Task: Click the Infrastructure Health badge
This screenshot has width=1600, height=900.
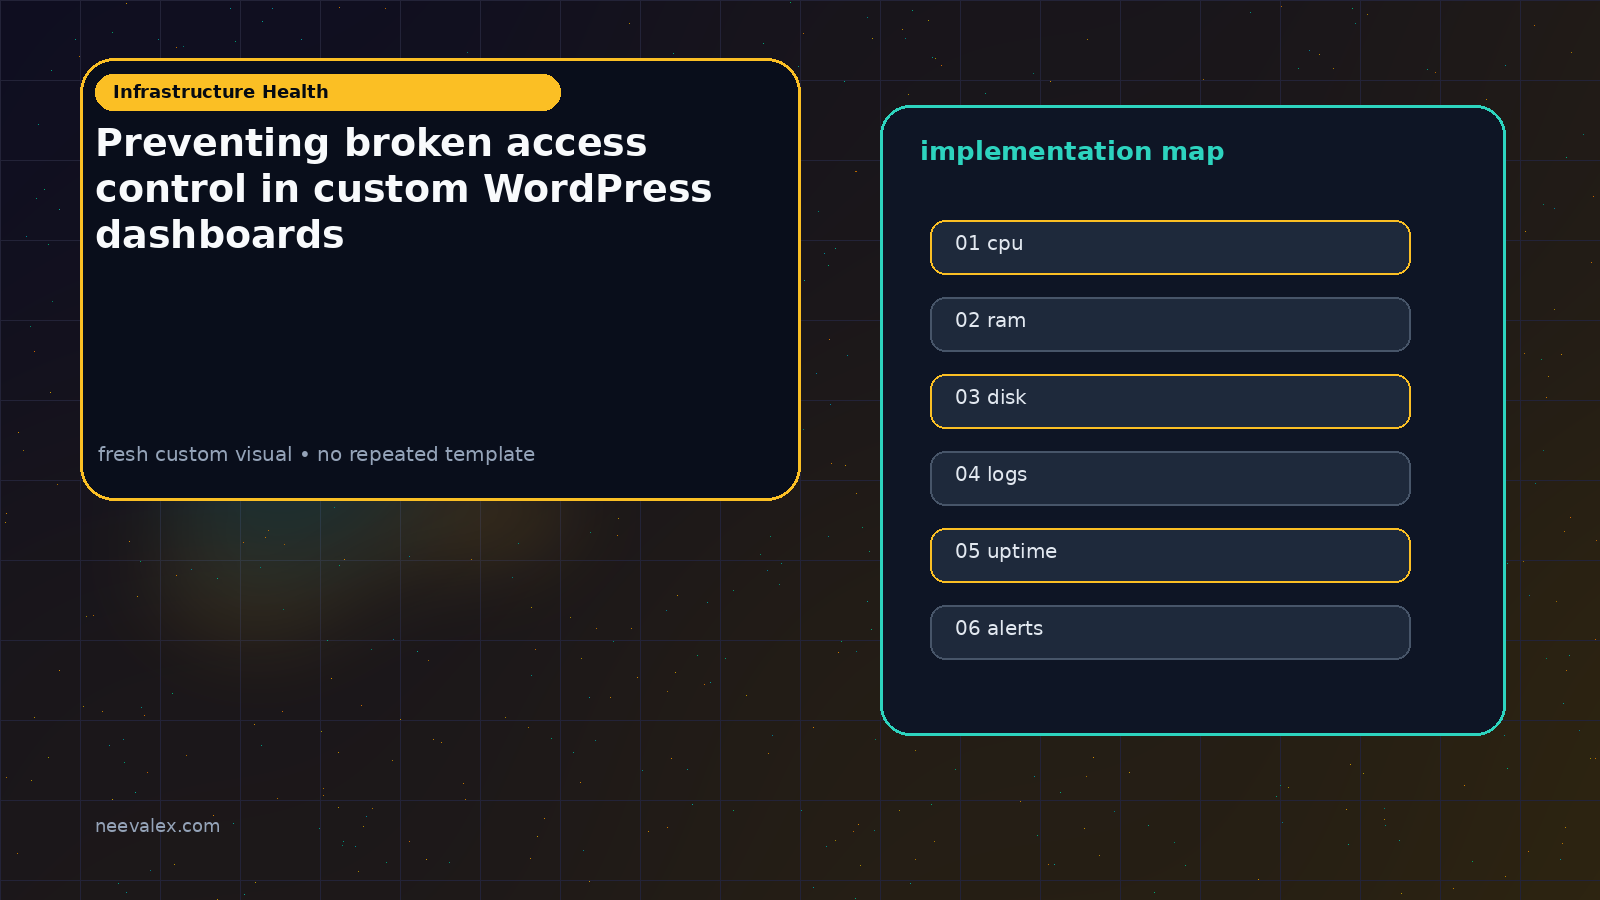Action: point(328,92)
